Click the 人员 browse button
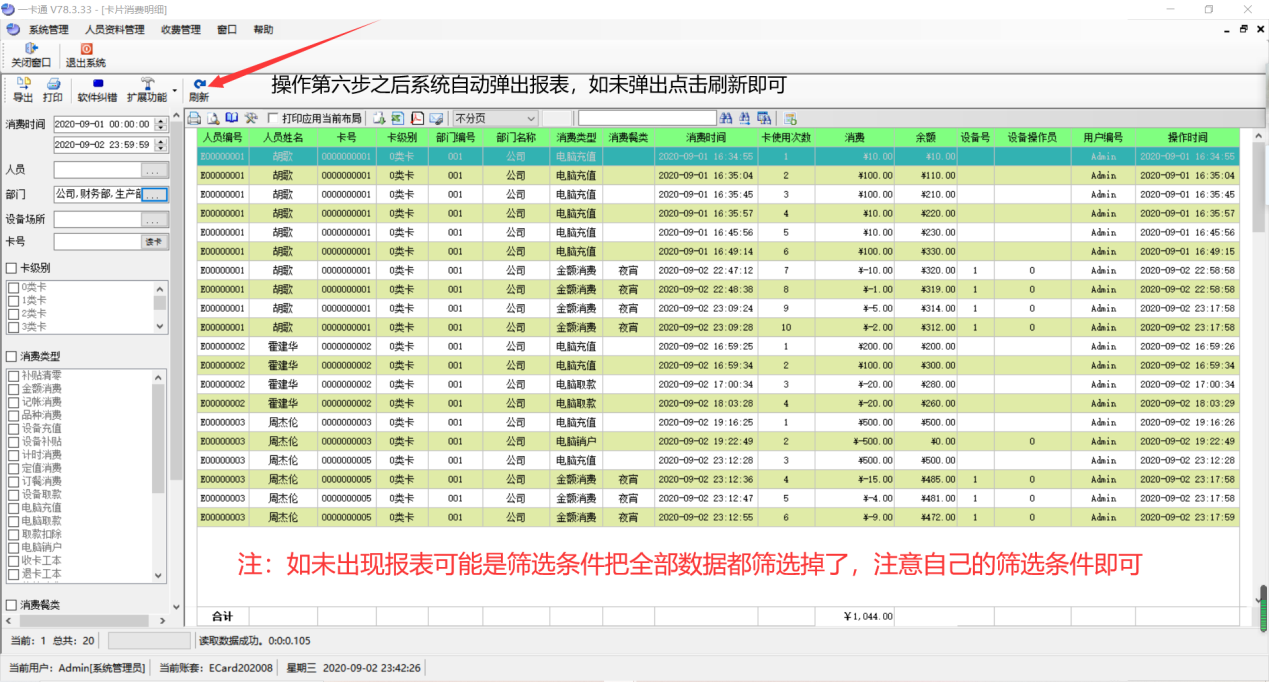Screen dimensions: 1269x682 [x=153, y=170]
